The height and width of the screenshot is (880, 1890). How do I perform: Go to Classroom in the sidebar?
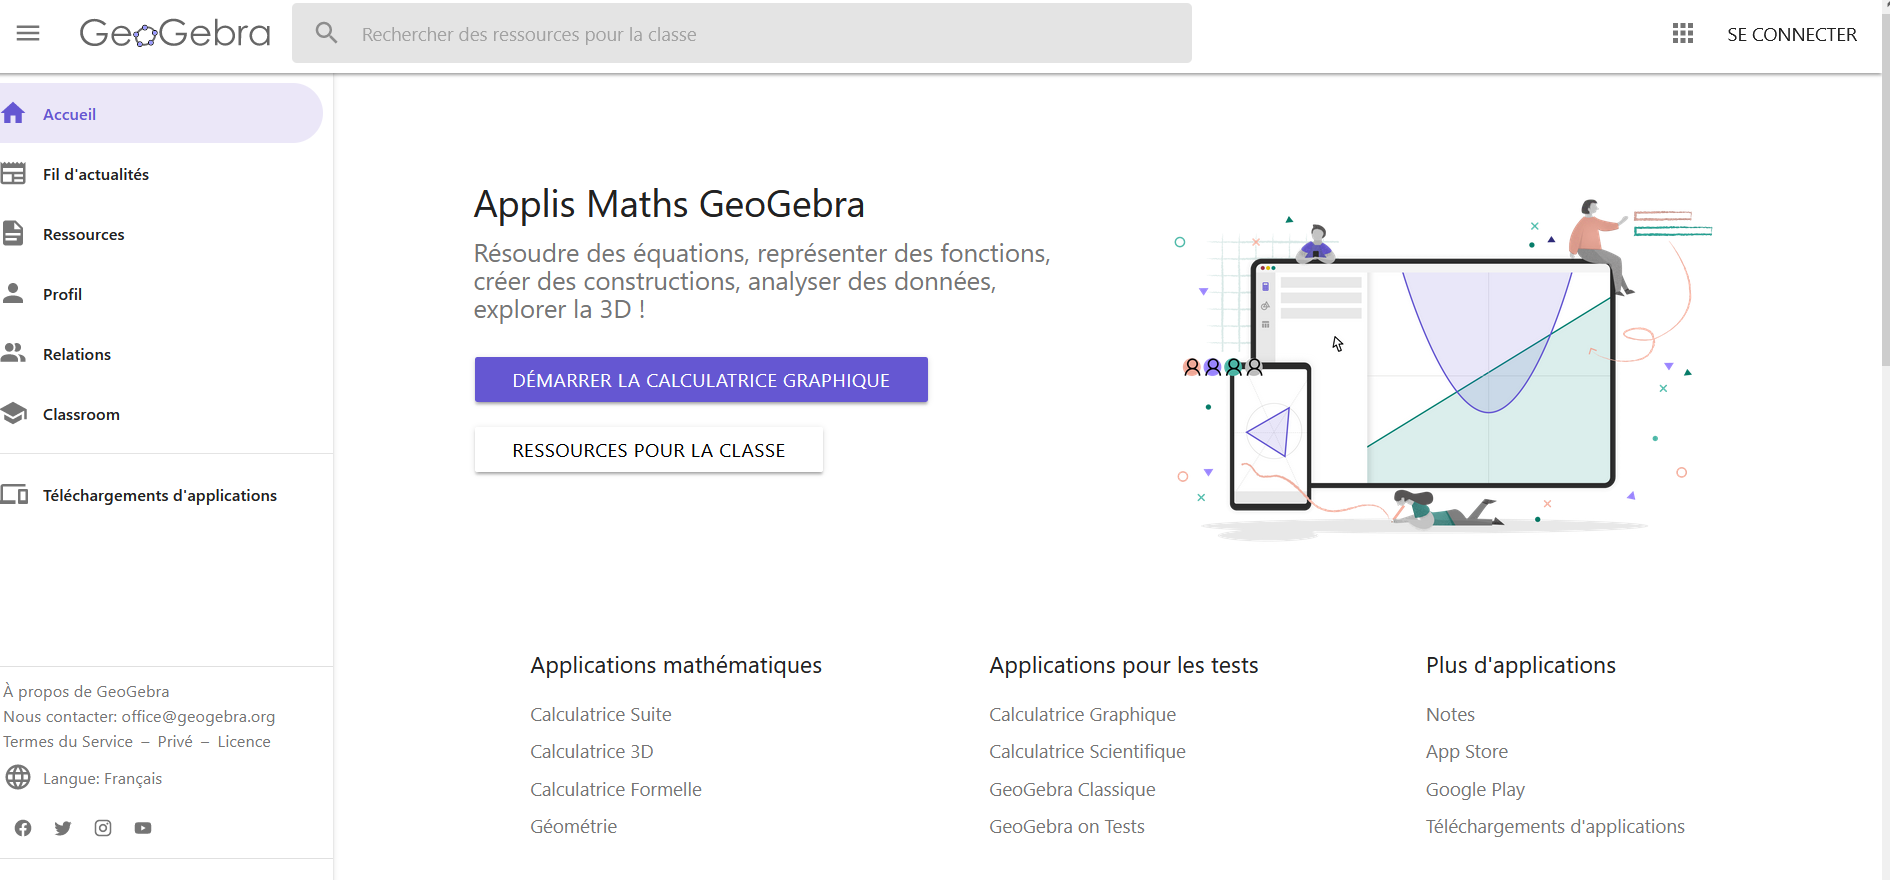click(81, 414)
